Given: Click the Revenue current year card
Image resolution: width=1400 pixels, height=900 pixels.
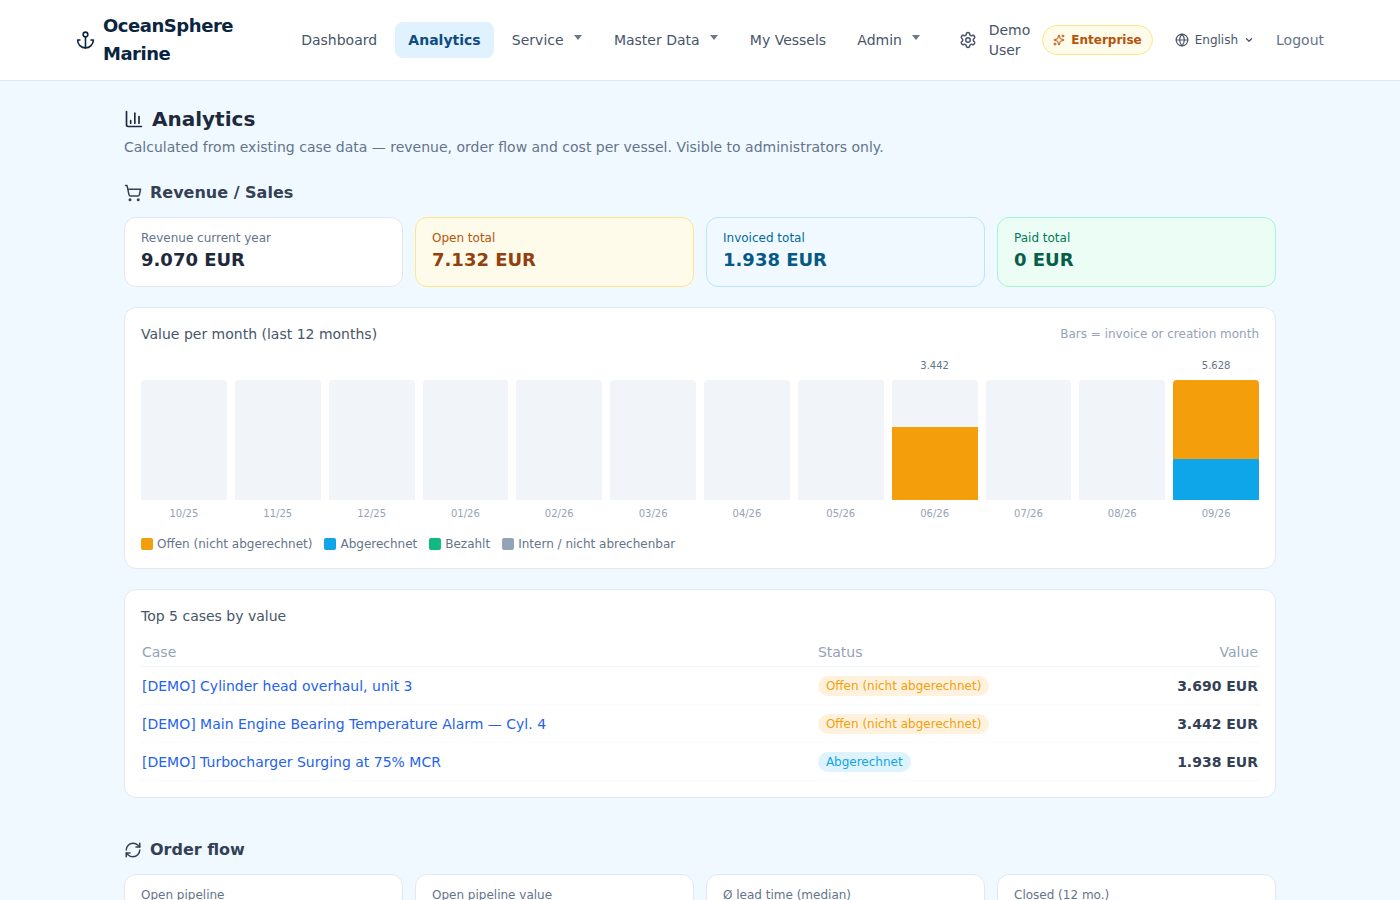Looking at the screenshot, I should coord(263,252).
